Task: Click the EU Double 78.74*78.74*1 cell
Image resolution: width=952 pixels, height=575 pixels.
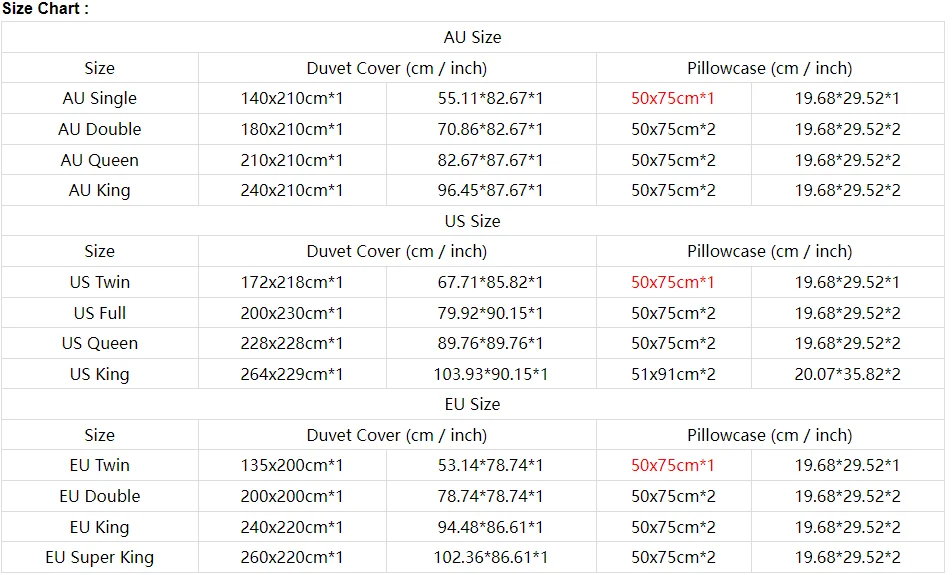Action: [x=491, y=497]
